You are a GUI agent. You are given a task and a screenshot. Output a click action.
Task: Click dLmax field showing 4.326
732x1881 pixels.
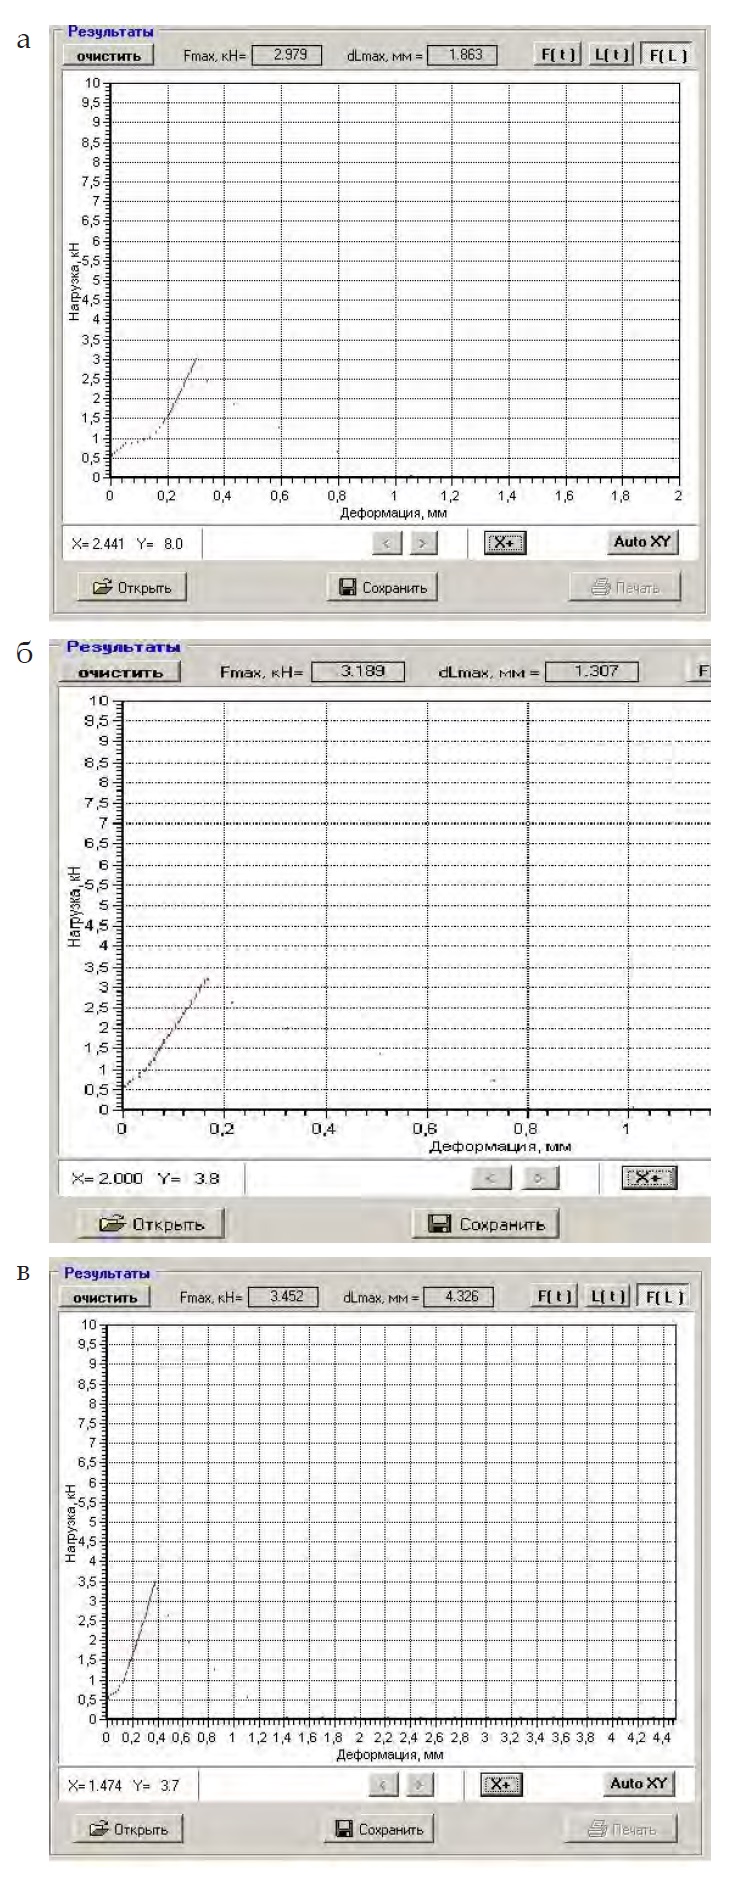click(460, 1297)
